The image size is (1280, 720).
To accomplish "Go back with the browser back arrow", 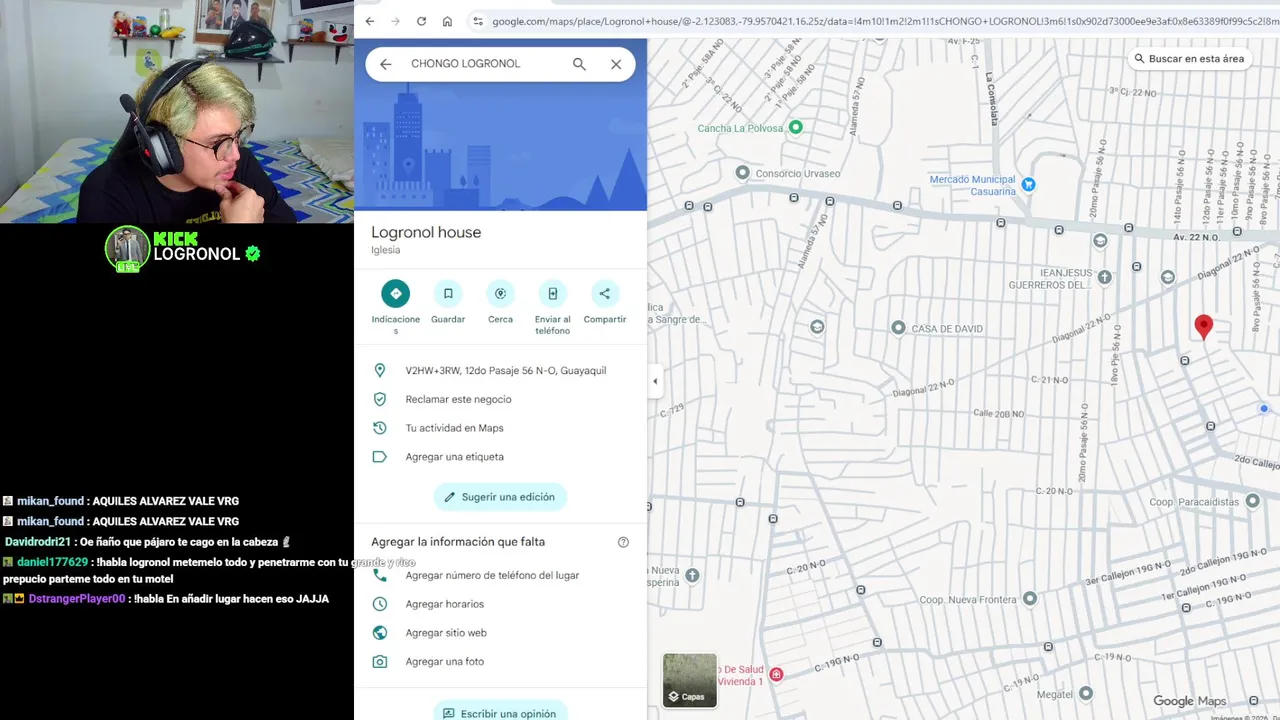I will 370,21.
